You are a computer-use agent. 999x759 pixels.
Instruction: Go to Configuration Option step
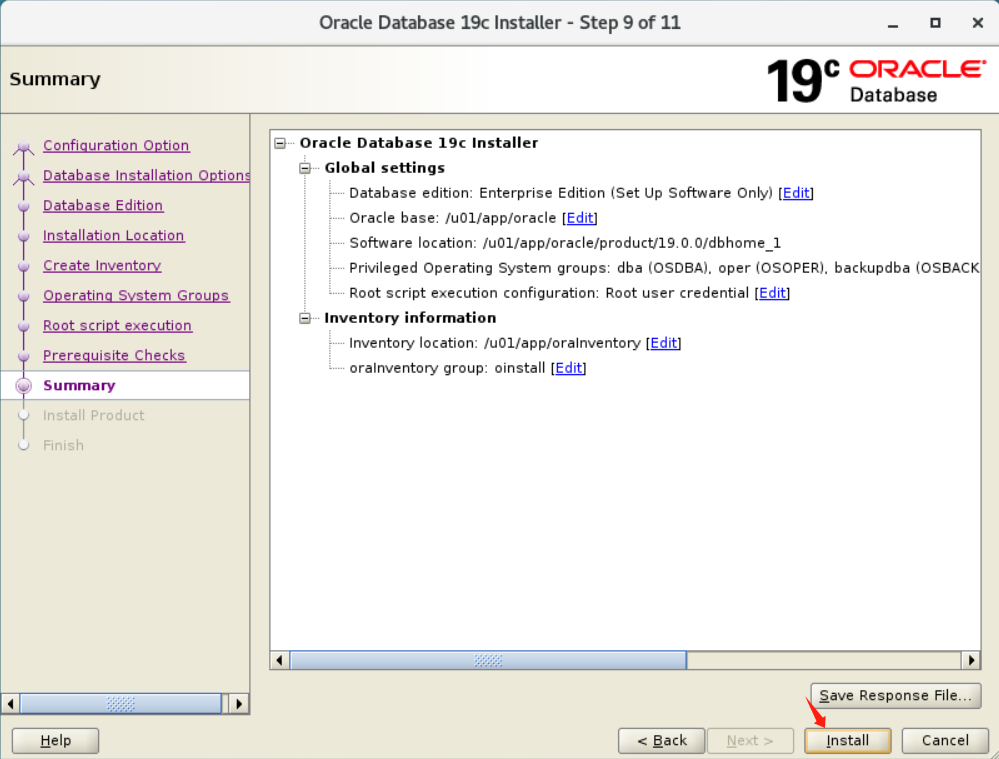(x=116, y=145)
